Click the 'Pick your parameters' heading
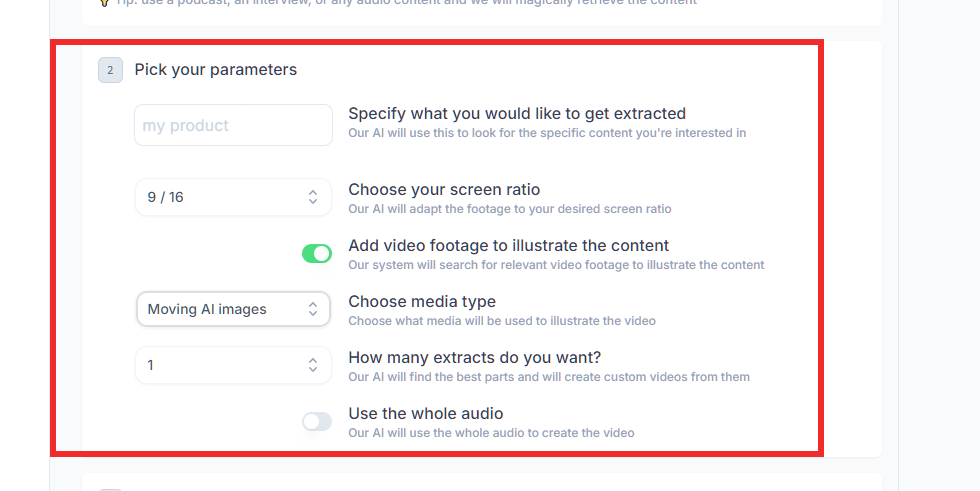This screenshot has width=980, height=491. (216, 70)
